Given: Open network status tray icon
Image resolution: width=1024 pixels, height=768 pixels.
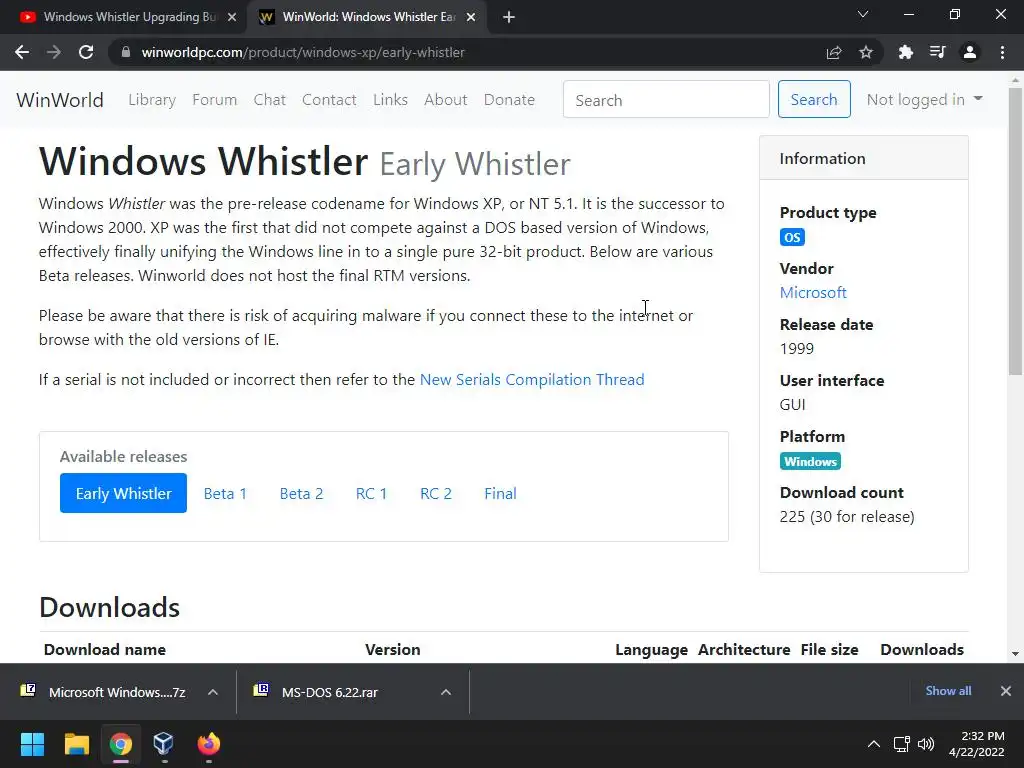Looking at the screenshot, I should pyautogui.click(x=902, y=744).
